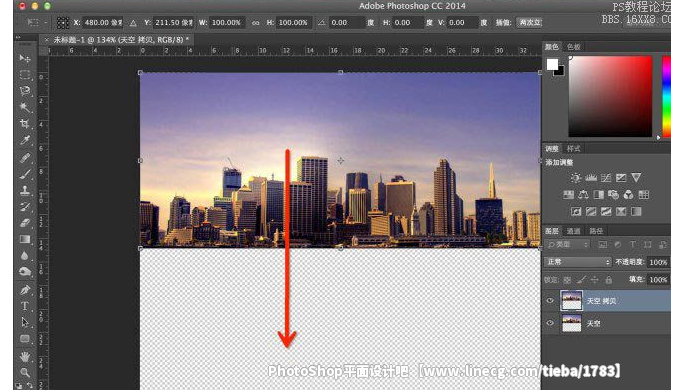Switch to the 色板 Swatches tab

click(x=573, y=47)
